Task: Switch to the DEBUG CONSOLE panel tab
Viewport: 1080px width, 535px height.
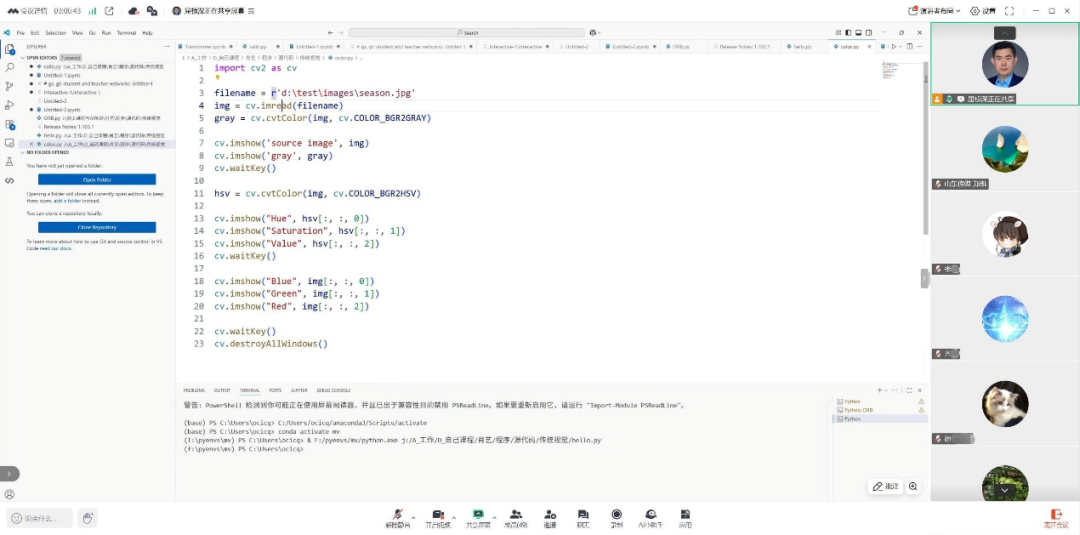Action: 333,390
